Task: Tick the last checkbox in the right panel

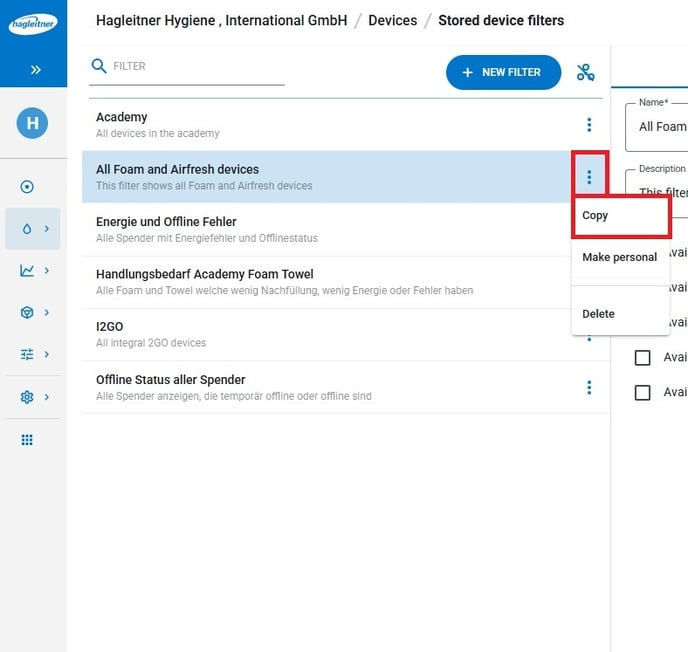Action: click(x=643, y=392)
